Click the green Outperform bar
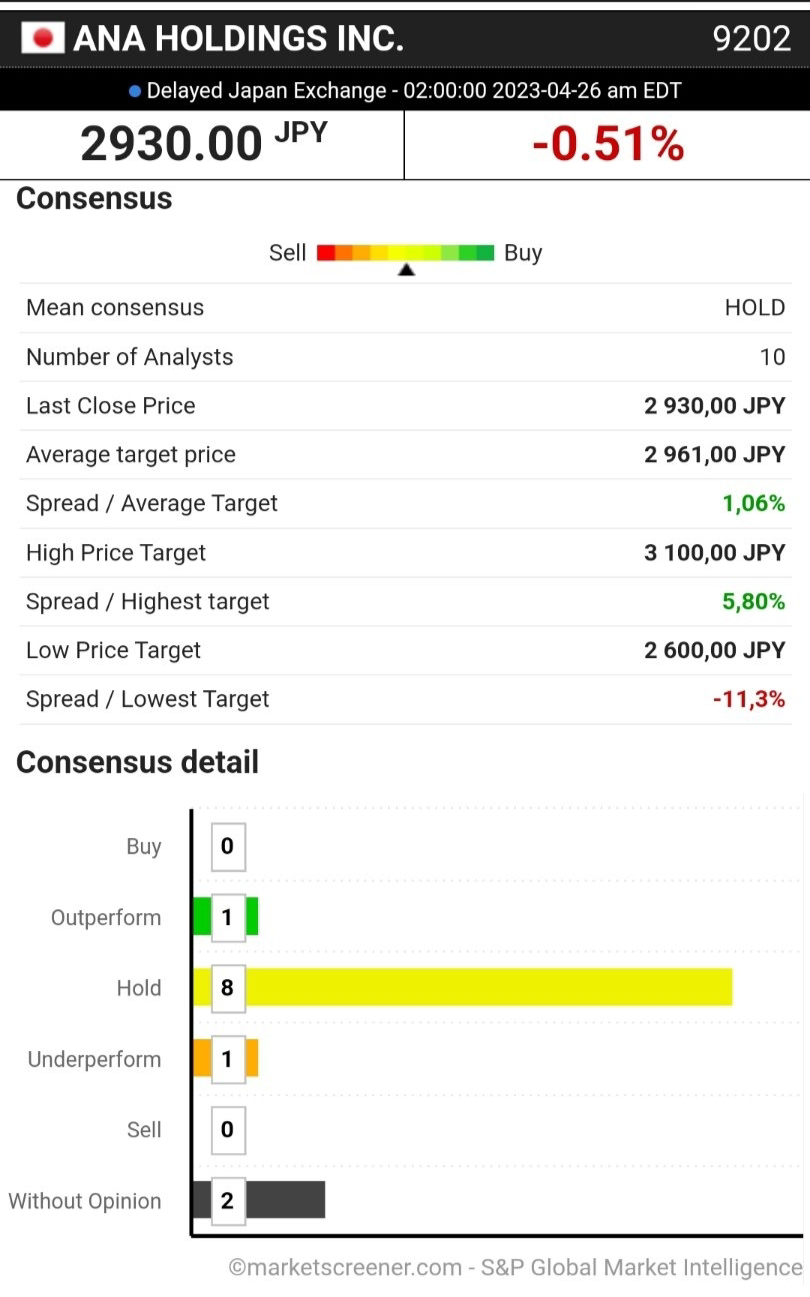 point(252,917)
